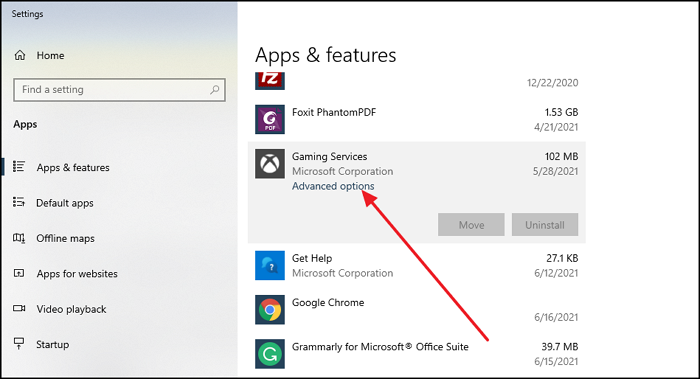Image resolution: width=700 pixels, height=379 pixels.
Task: Click the Apps sidebar section heading
Action: [x=25, y=124]
